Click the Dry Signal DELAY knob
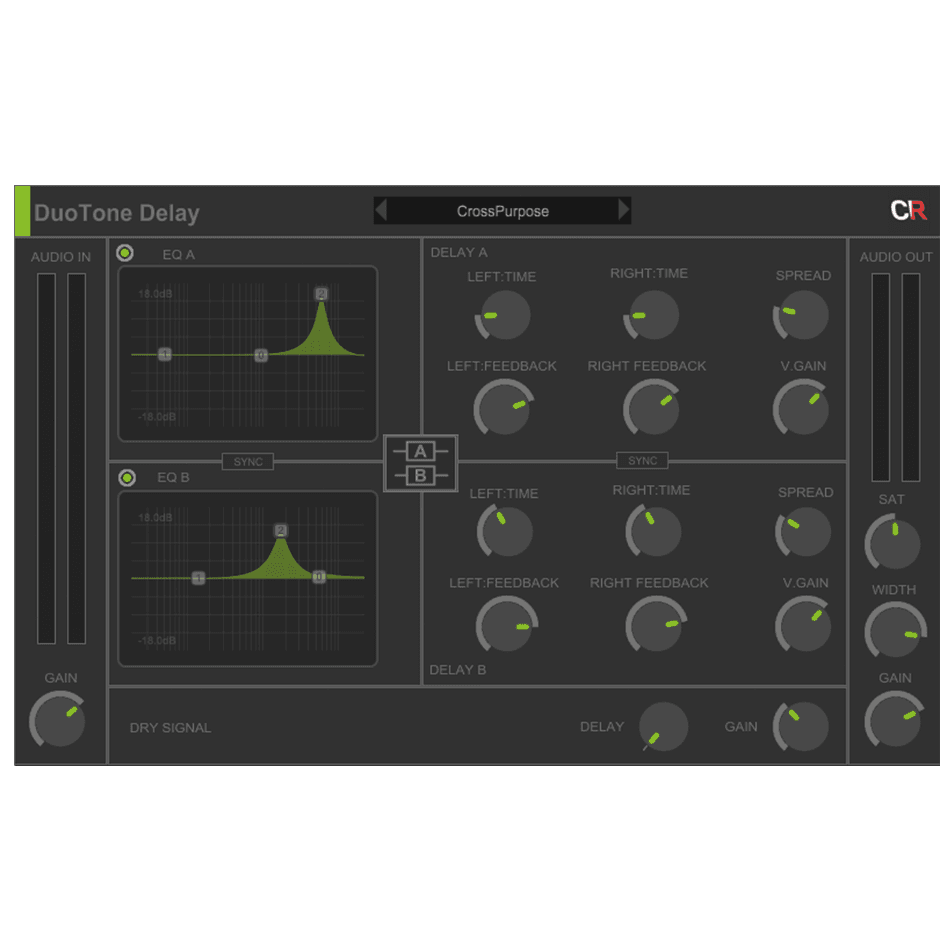The height and width of the screenshot is (950, 950). (663, 727)
